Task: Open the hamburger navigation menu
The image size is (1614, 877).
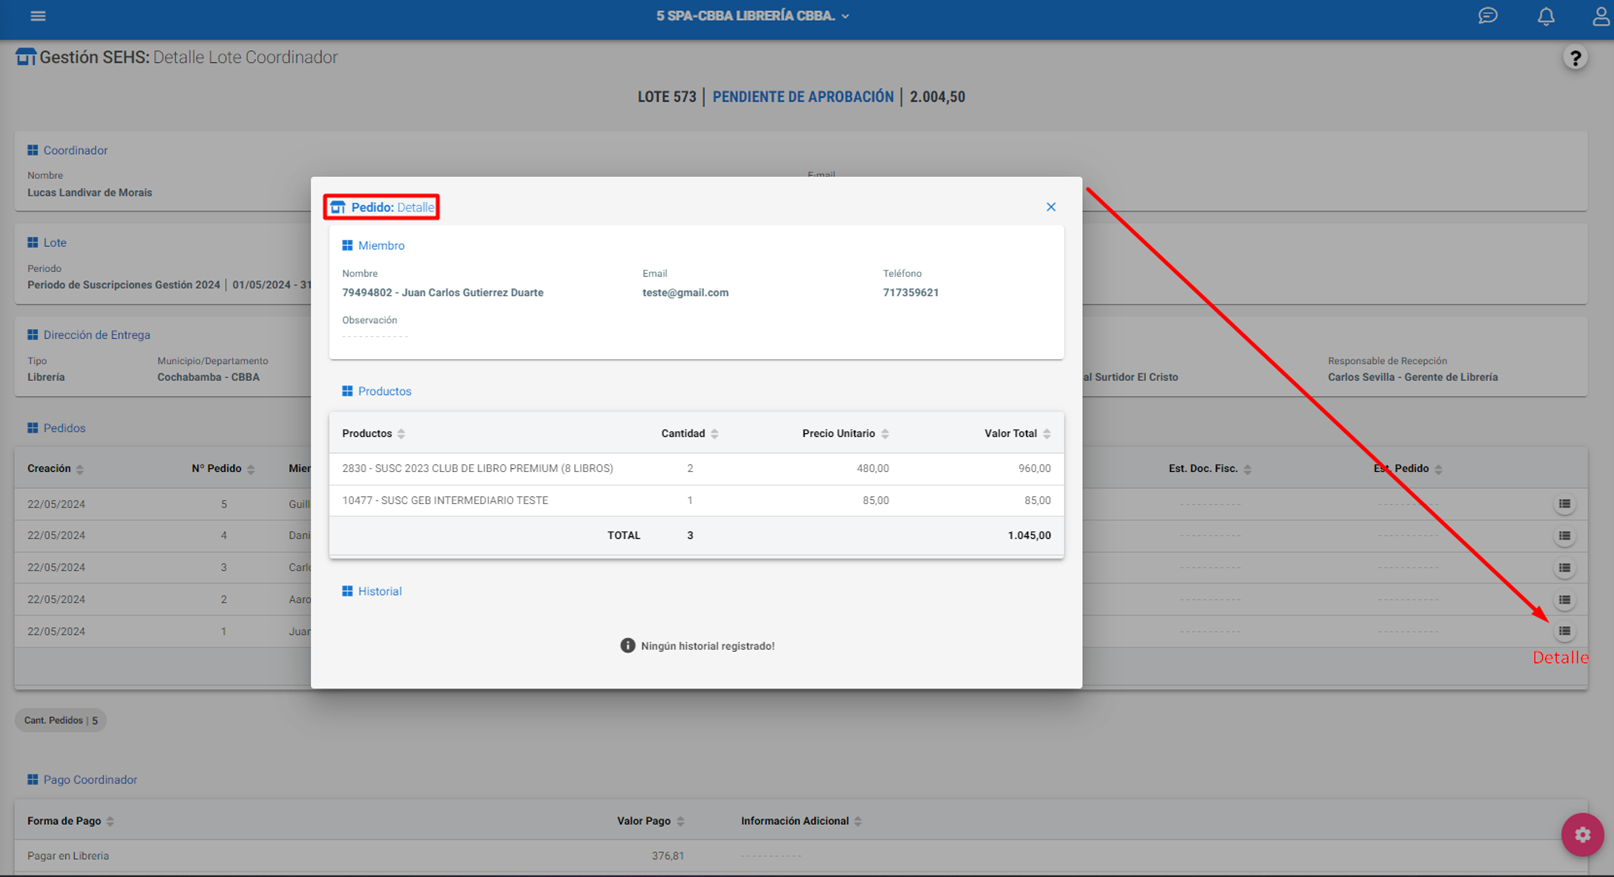Action: [x=38, y=16]
